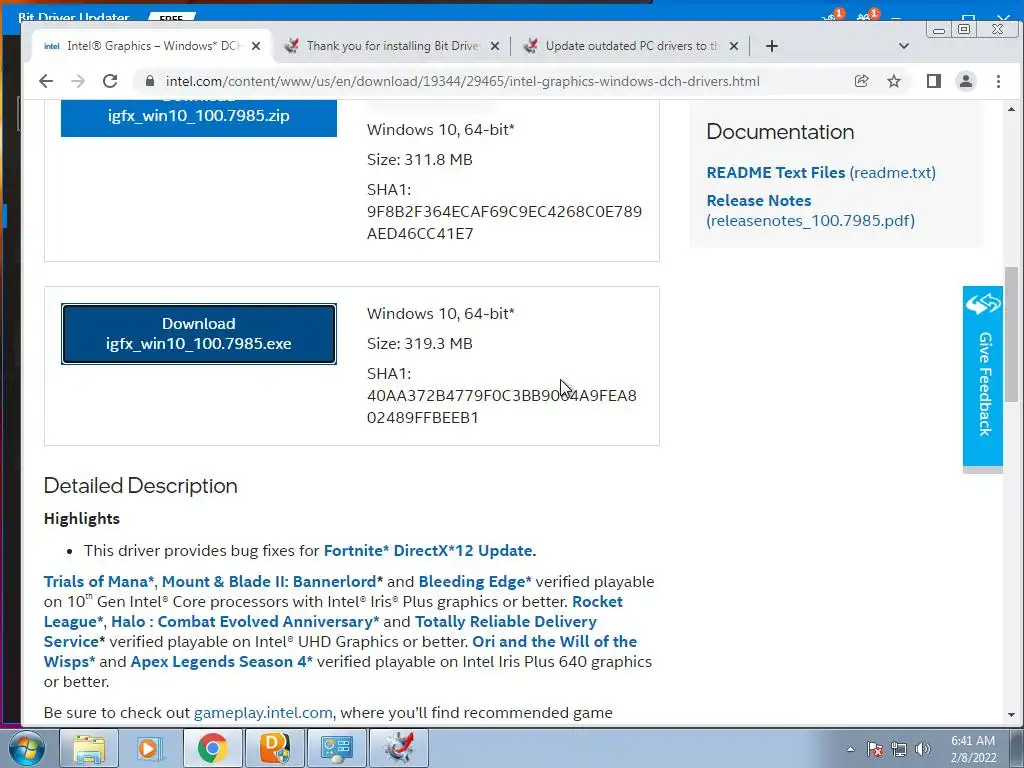Open the network tray icon
Viewport: 1024px width, 768px height.
[x=899, y=749]
